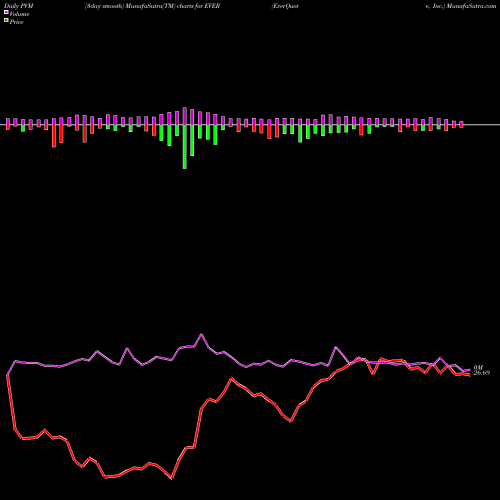The height and width of the screenshot is (500, 500).
Task: Click the Price legend swatch
Action: click(x=6, y=21)
